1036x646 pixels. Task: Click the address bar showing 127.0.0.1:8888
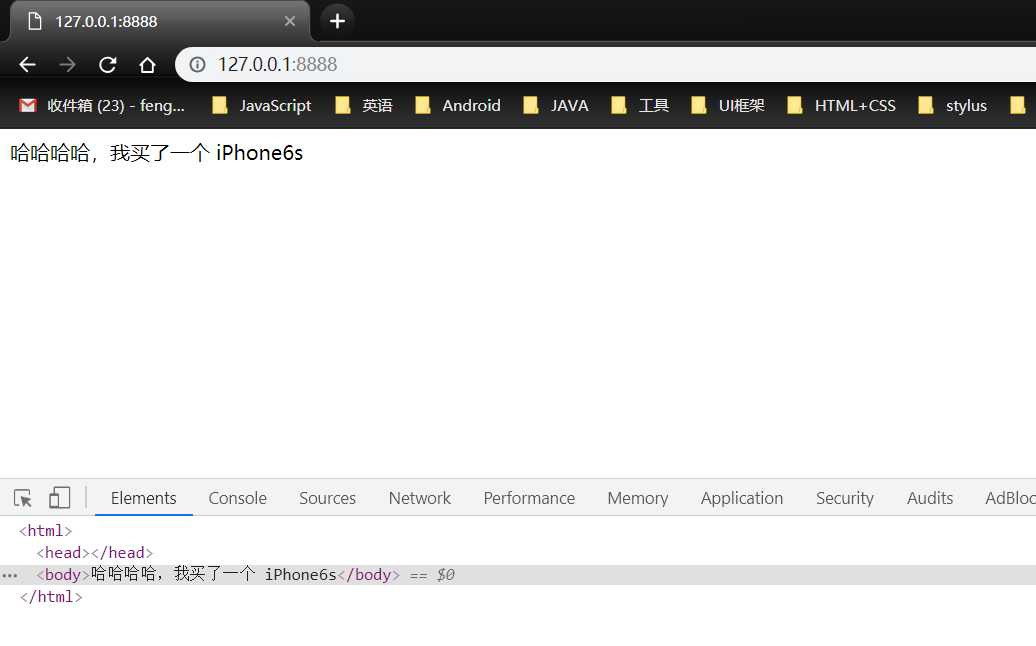click(605, 65)
